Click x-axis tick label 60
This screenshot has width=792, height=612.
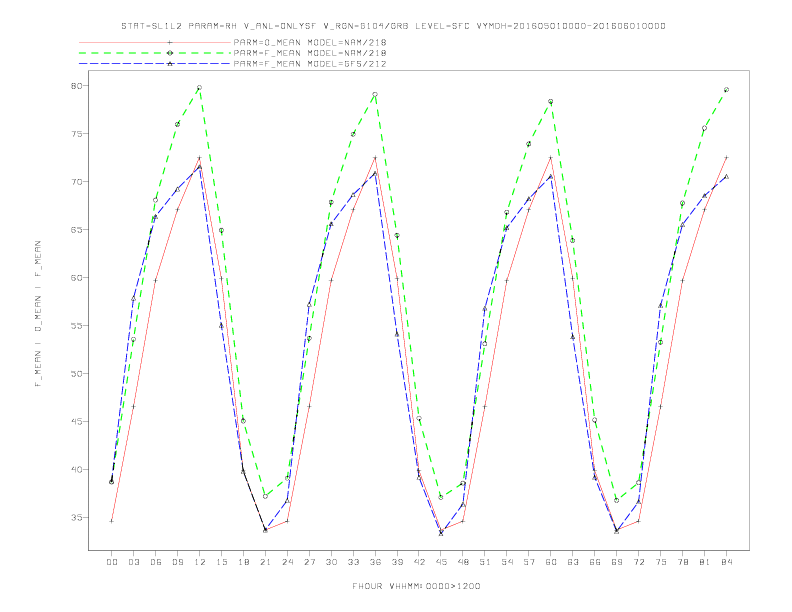[x=551, y=562]
